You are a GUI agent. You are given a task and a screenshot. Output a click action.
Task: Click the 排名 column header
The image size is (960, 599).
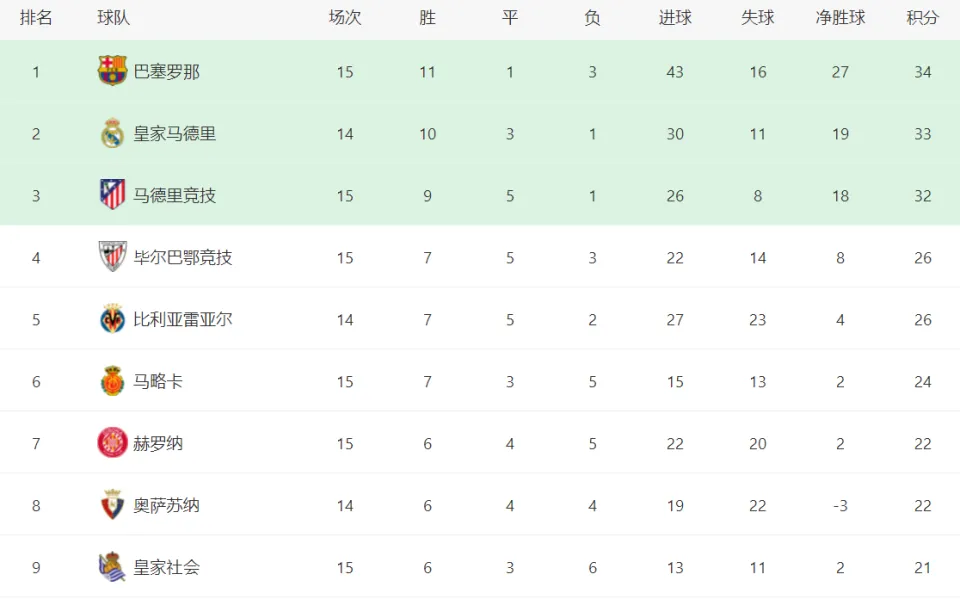pyautogui.click(x=36, y=18)
